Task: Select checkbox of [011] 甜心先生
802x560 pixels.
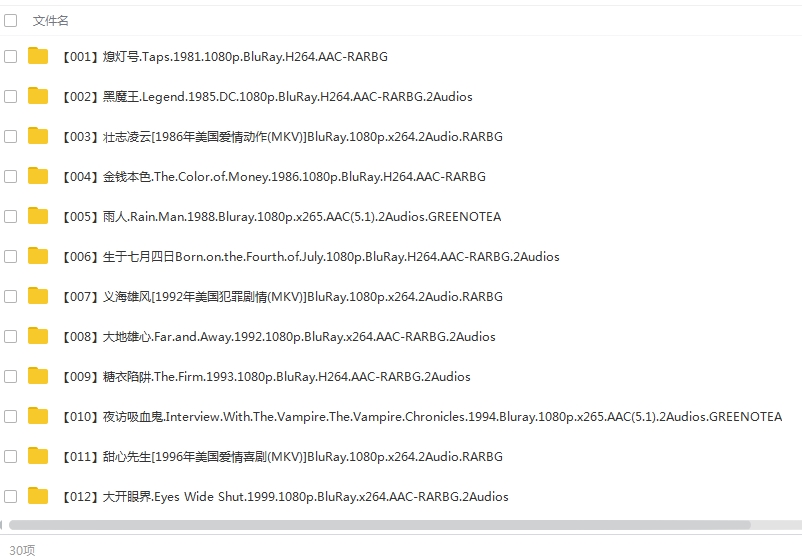Action: click(10, 456)
